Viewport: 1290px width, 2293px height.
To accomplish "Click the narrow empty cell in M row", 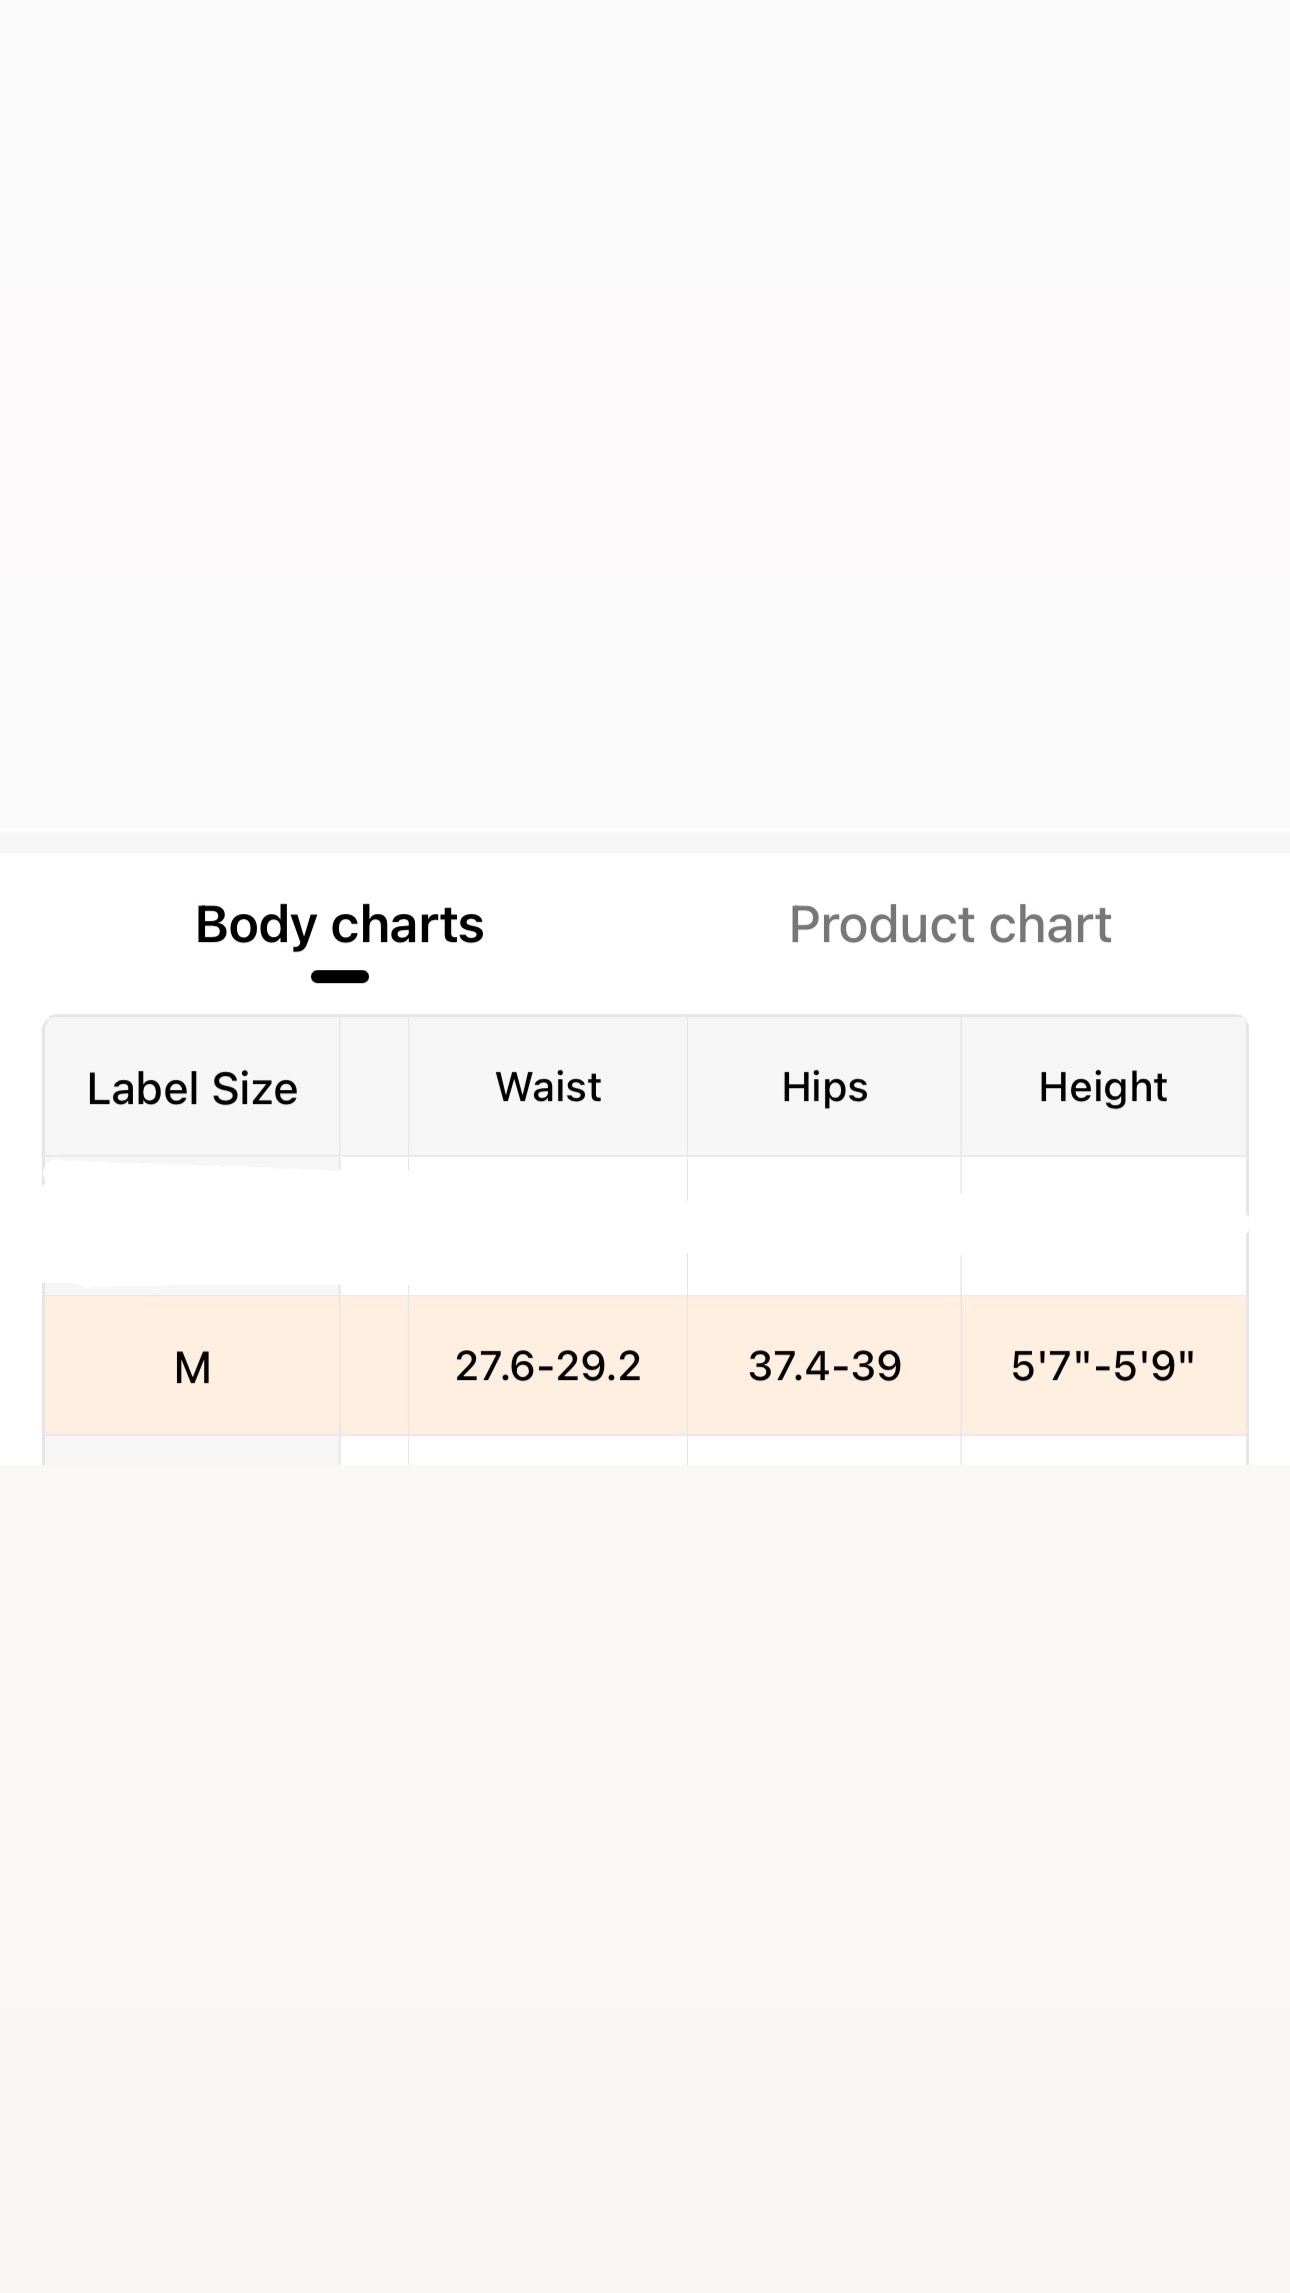I will (374, 1366).
